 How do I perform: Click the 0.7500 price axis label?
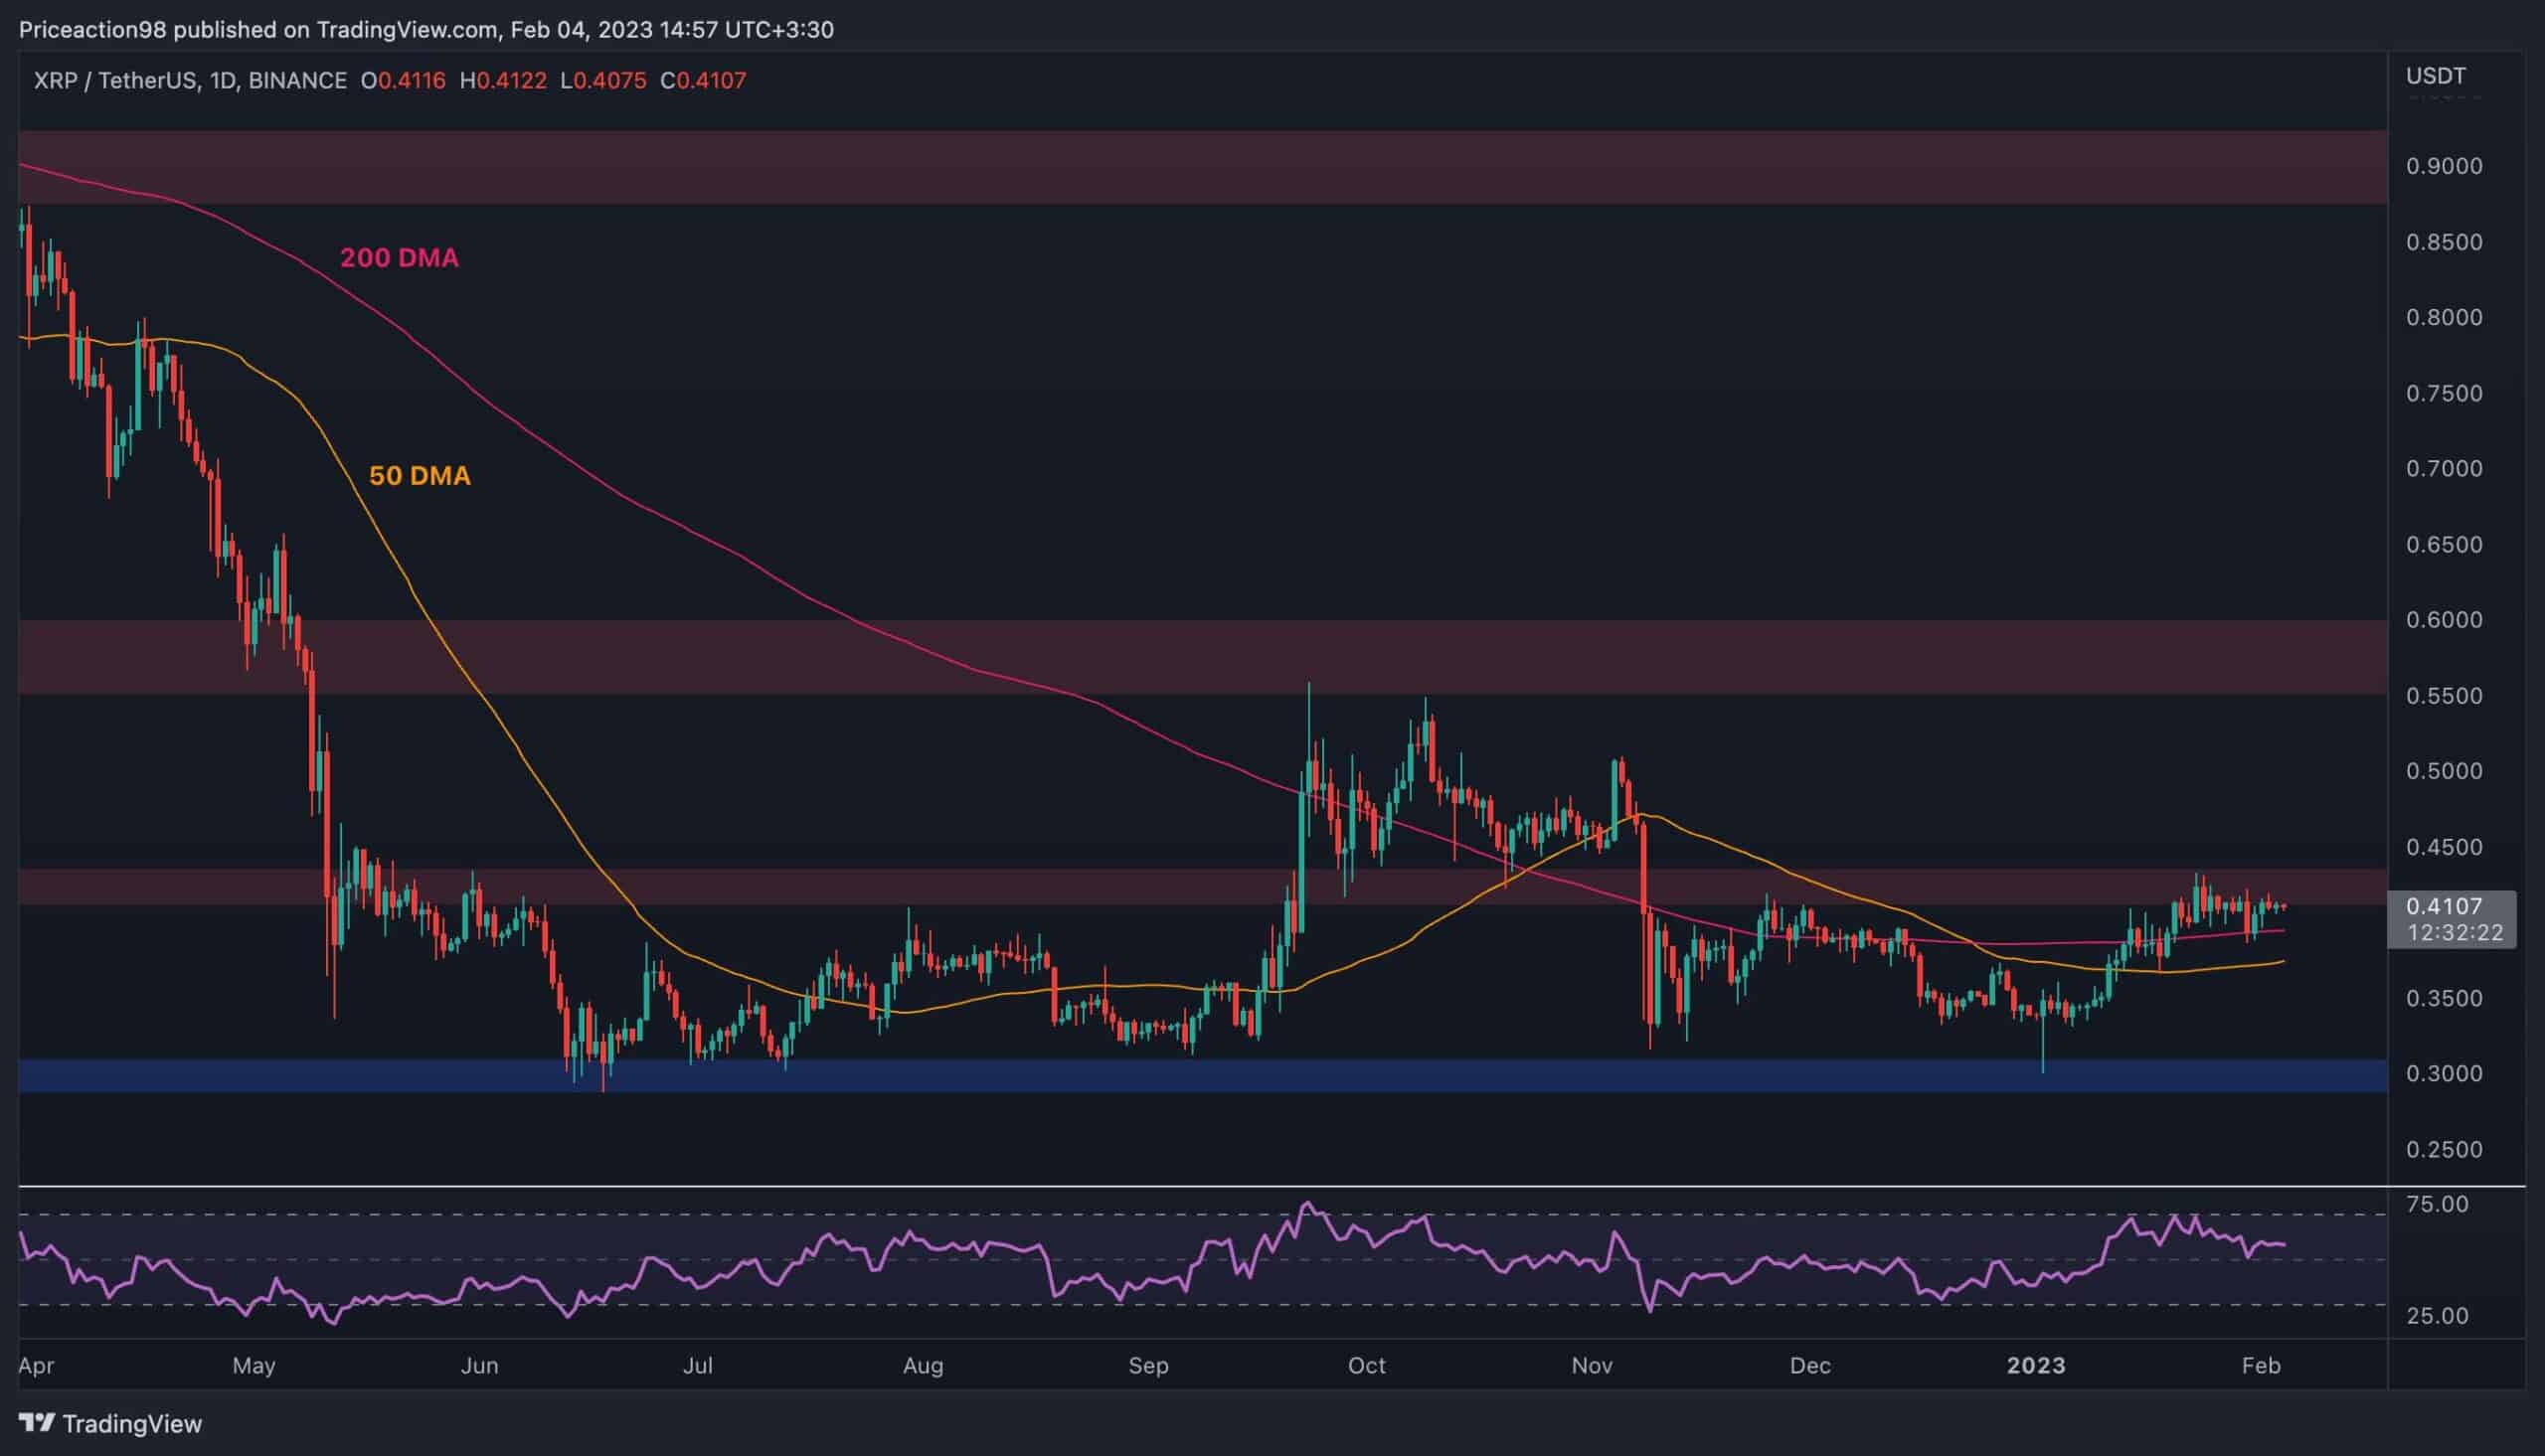point(2444,393)
